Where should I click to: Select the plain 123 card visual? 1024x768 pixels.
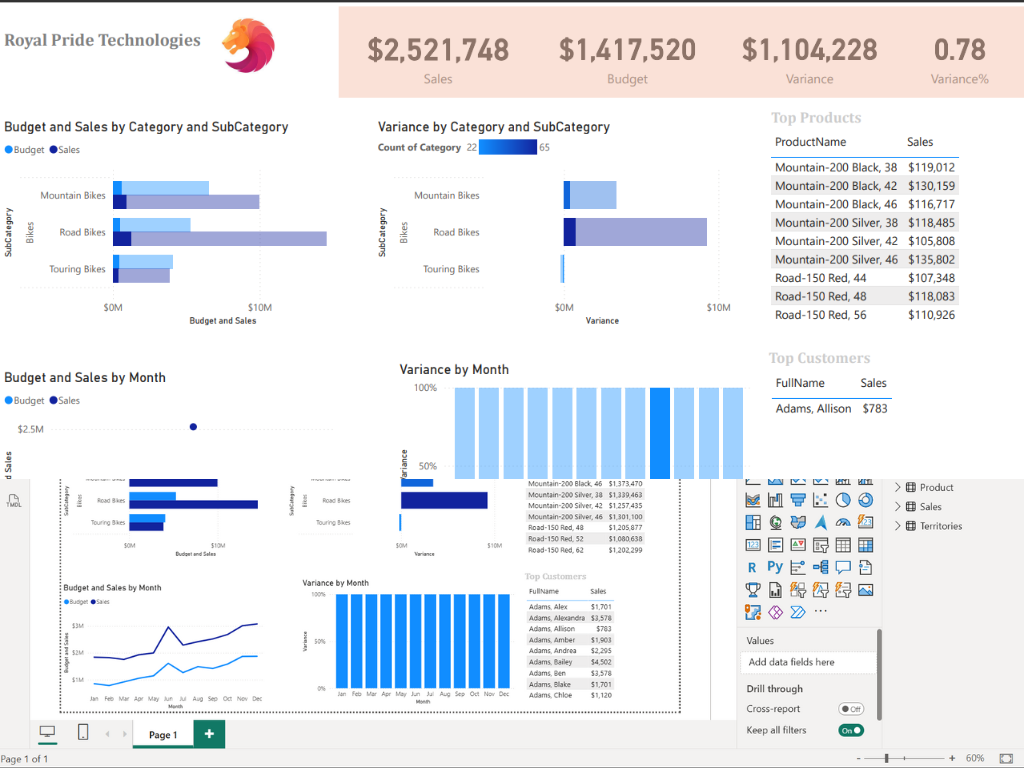(753, 545)
